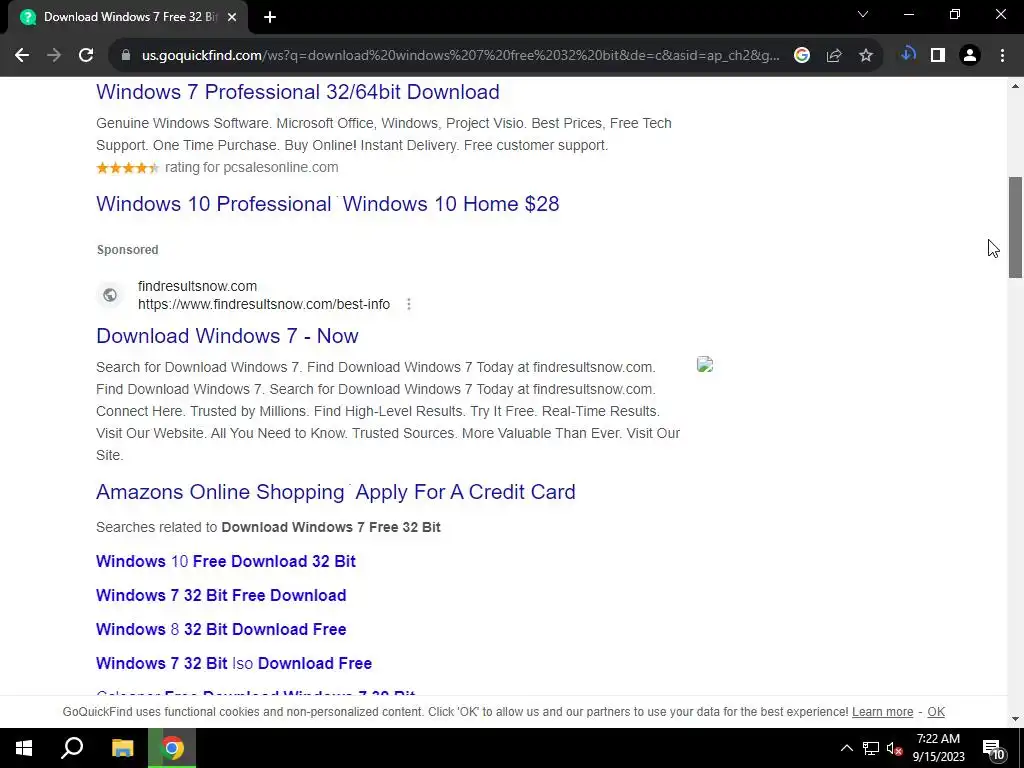Open the Windows Start menu
The width and height of the screenshot is (1024, 768).
point(24,748)
